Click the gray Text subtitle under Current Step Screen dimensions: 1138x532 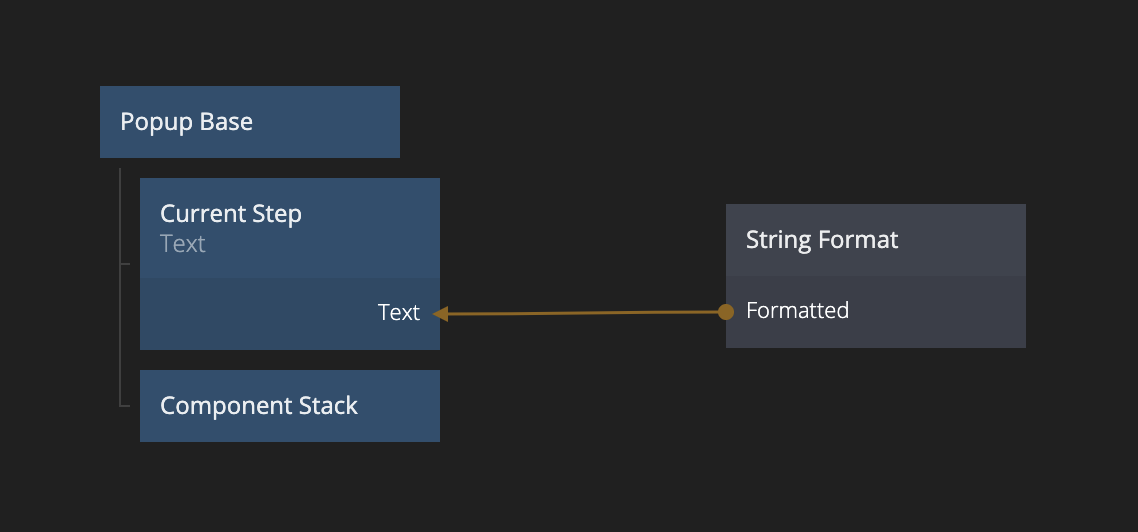pos(183,244)
